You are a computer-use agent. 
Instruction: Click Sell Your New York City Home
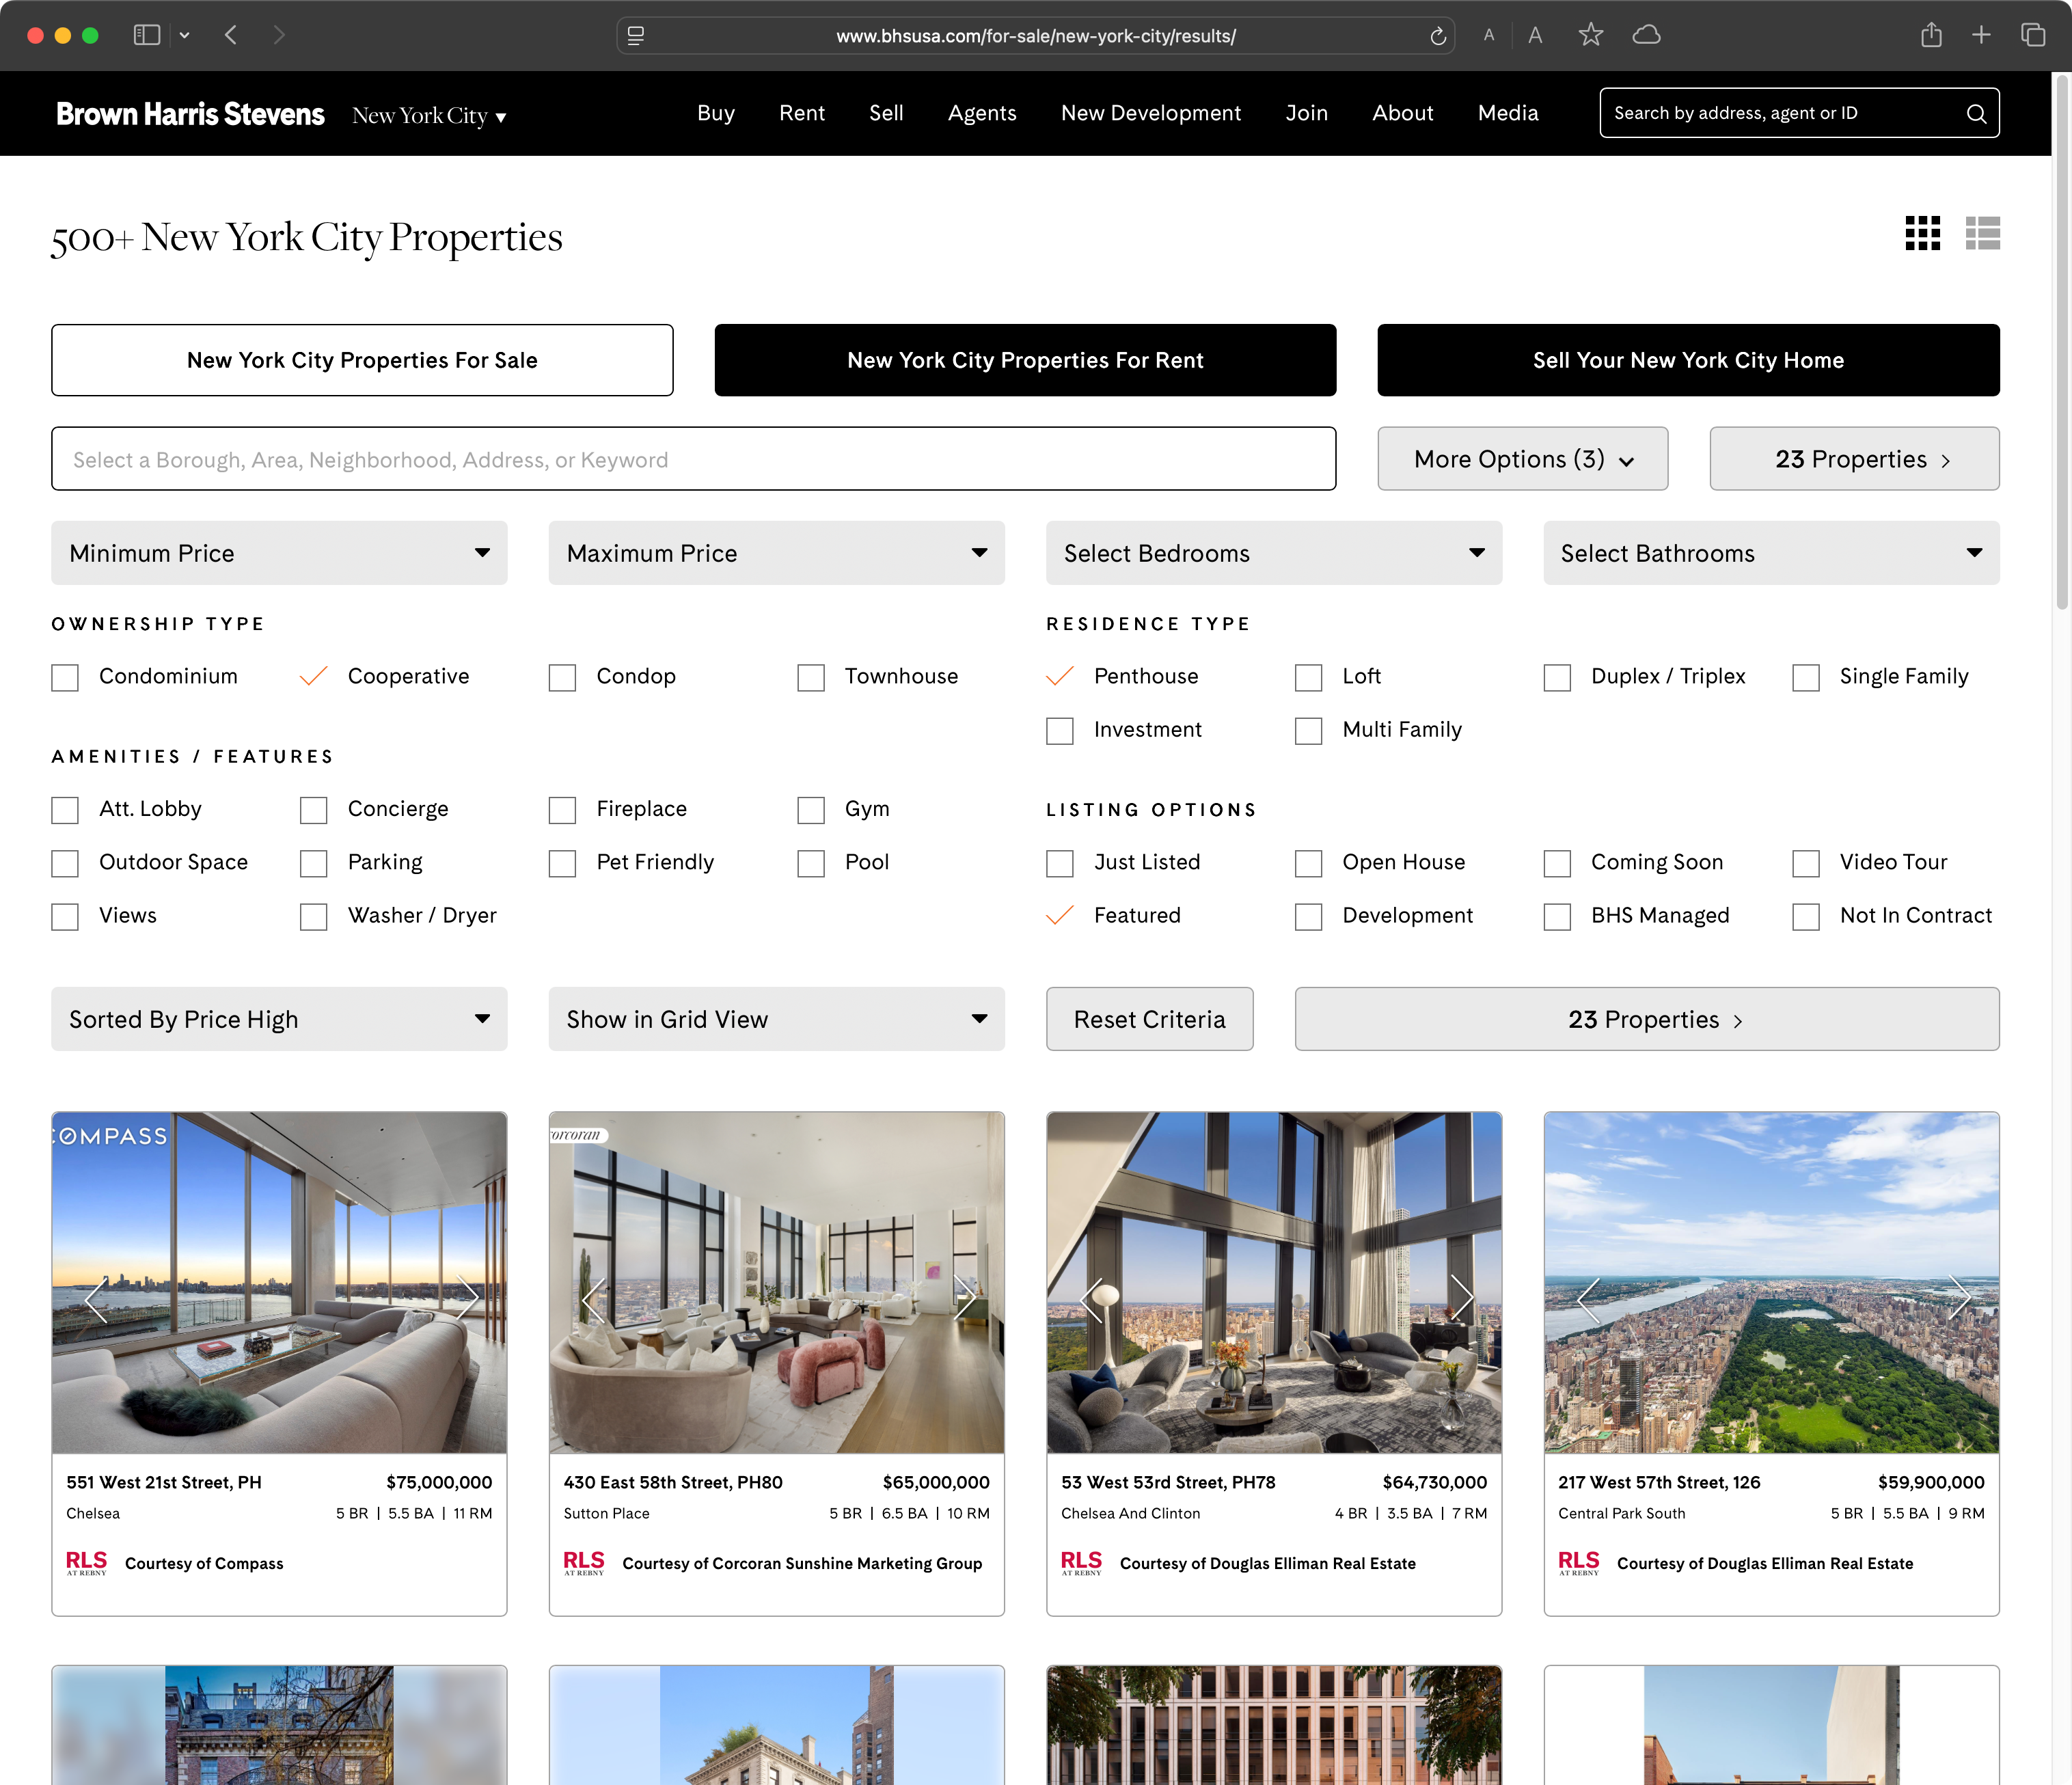[1687, 360]
